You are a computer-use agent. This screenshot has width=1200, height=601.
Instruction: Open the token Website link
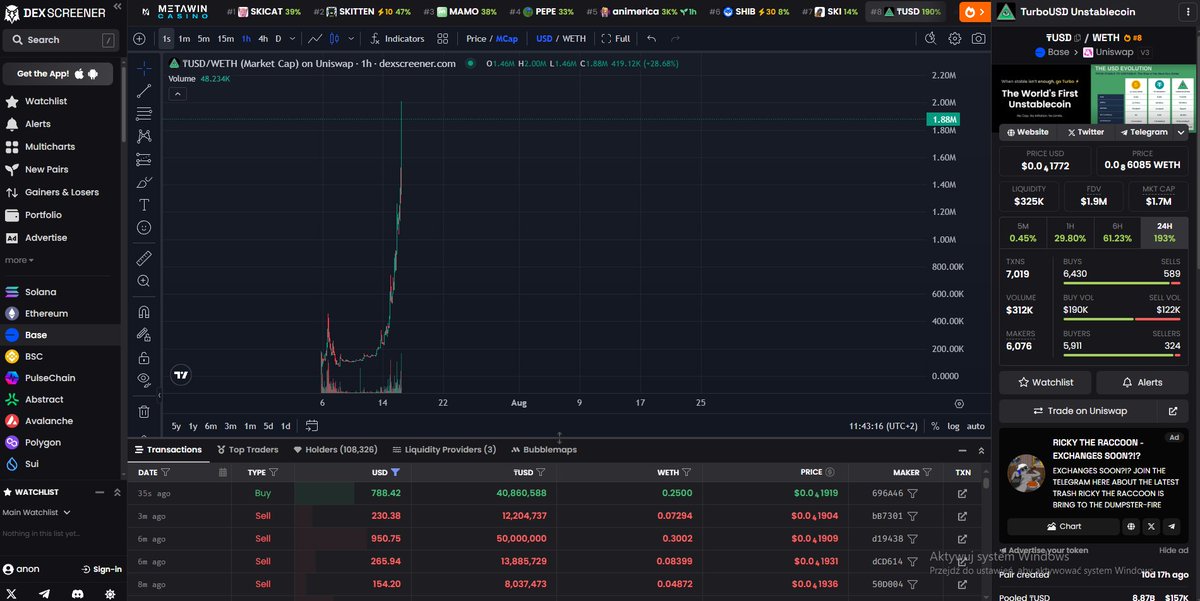pos(1027,132)
